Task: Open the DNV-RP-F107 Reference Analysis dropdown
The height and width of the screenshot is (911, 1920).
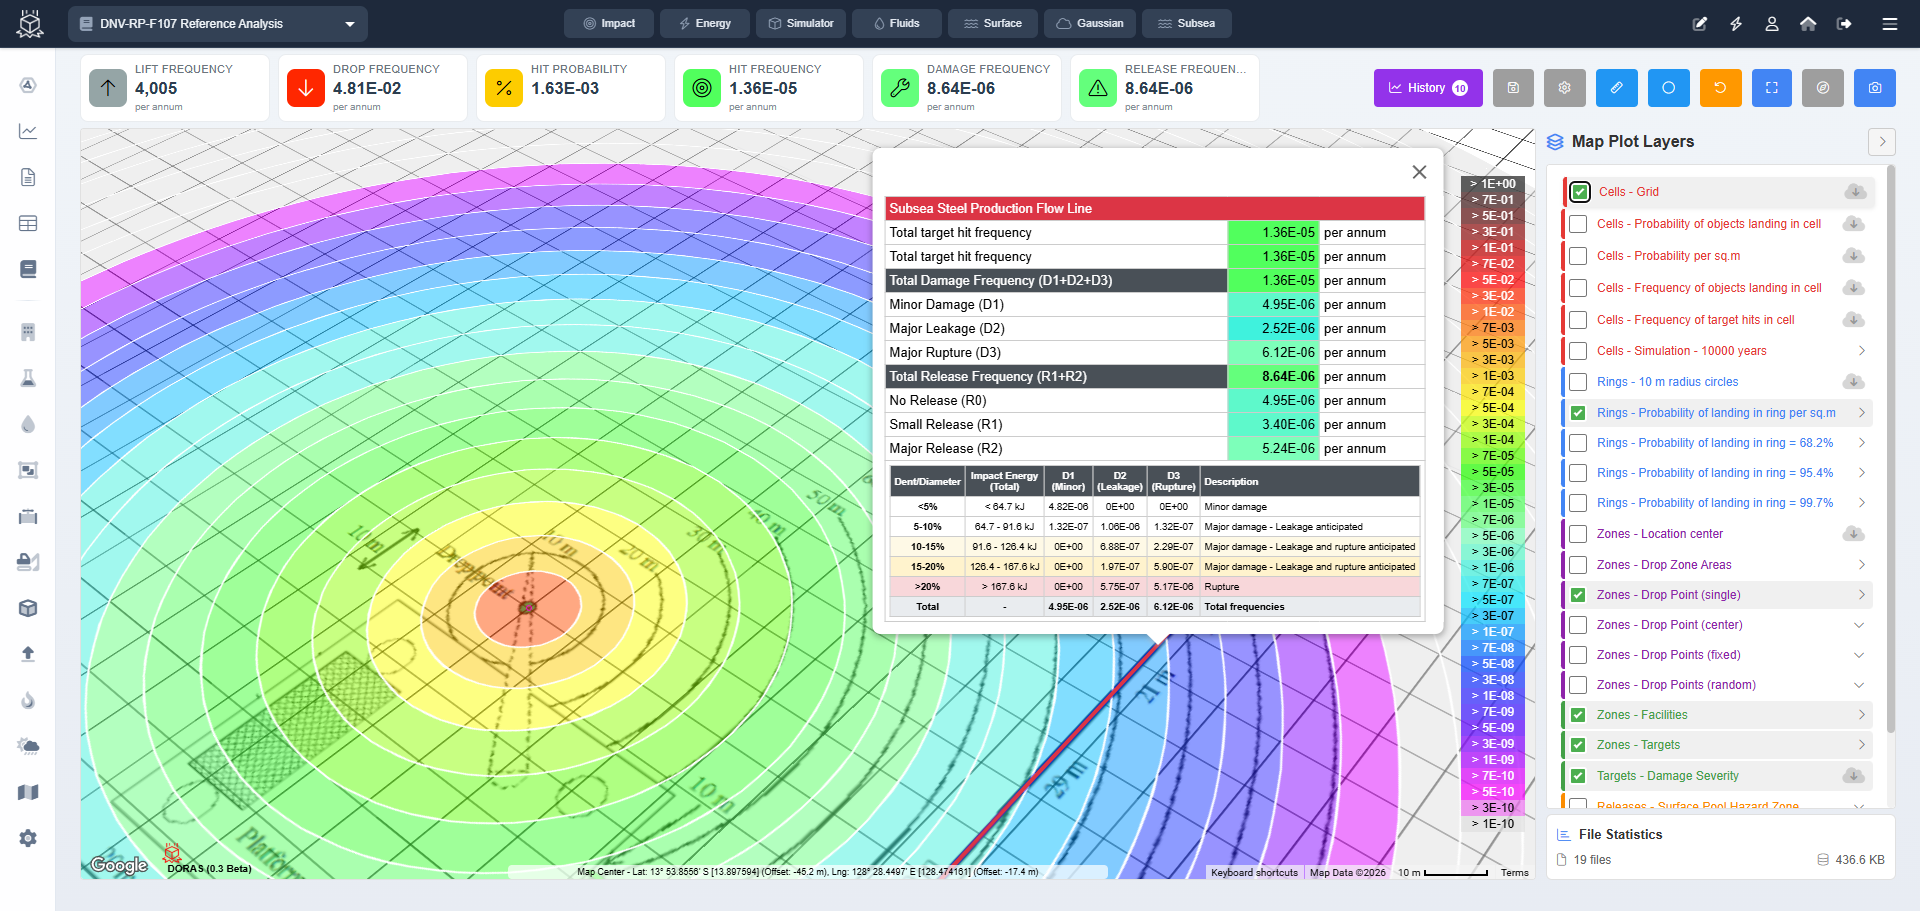Action: coord(218,24)
